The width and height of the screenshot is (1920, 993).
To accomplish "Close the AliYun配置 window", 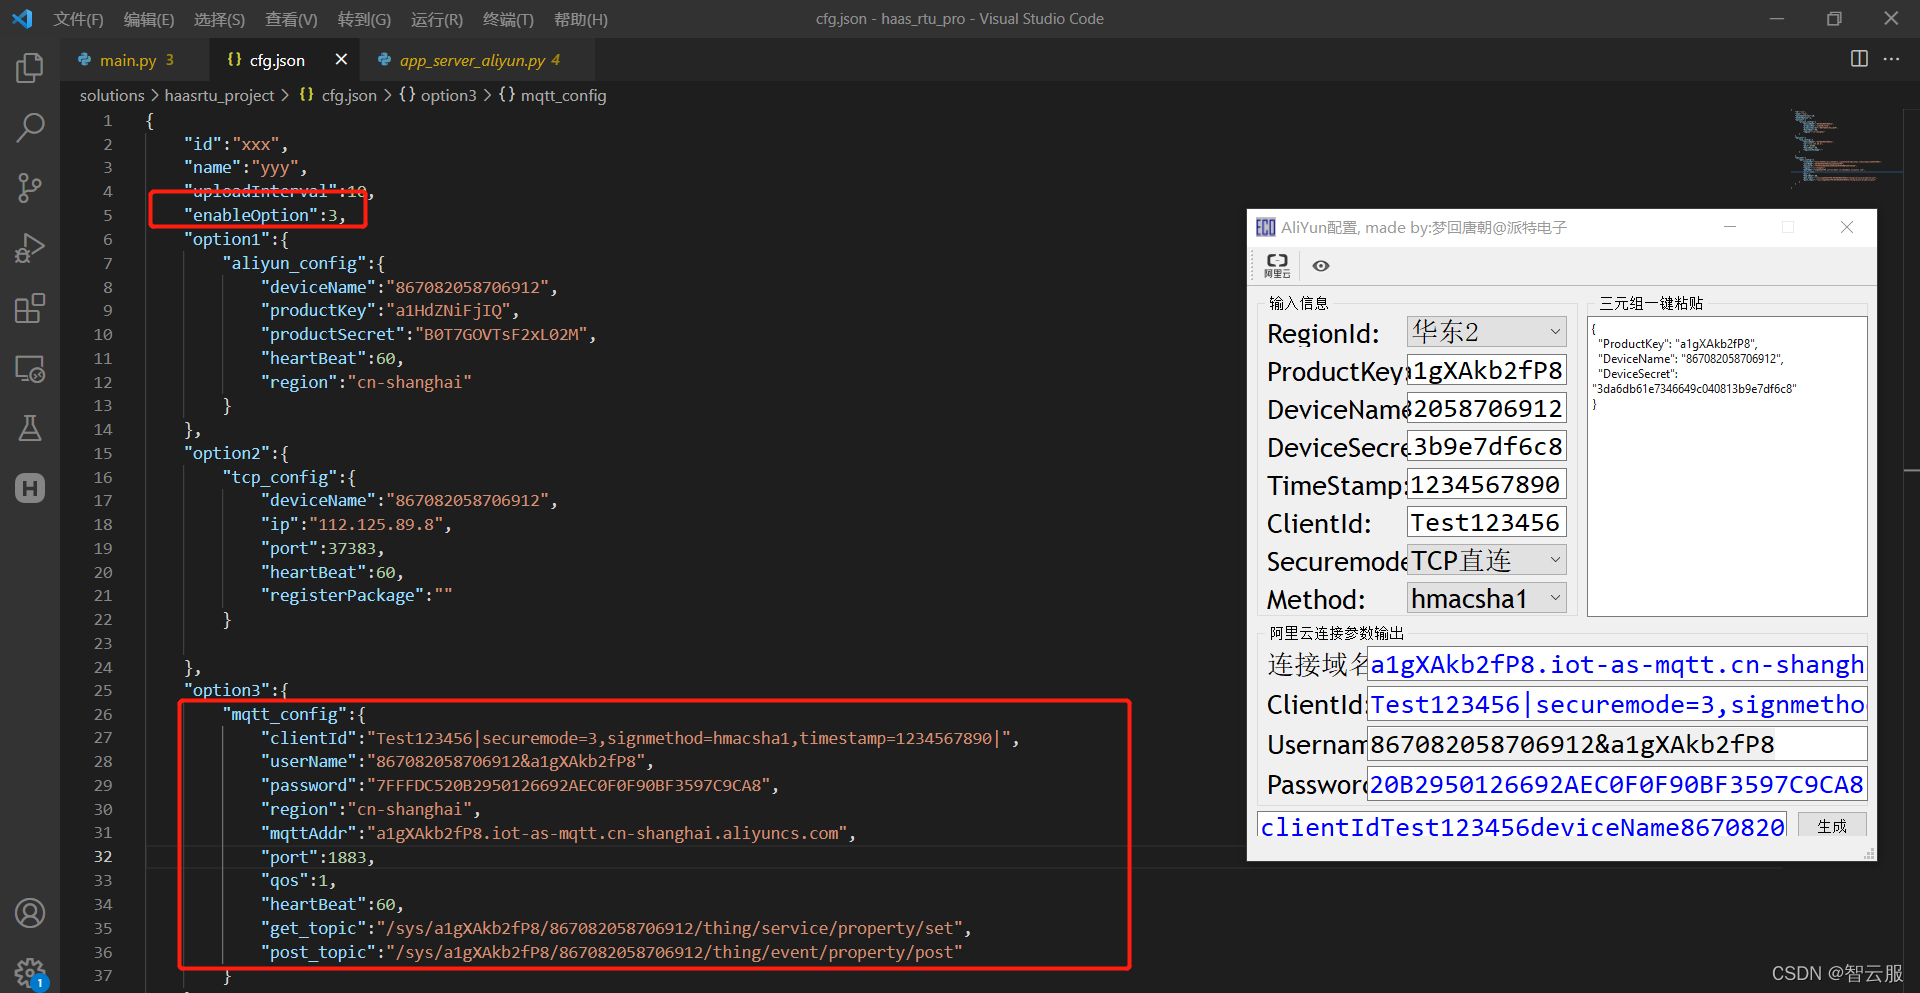I will point(1847,227).
